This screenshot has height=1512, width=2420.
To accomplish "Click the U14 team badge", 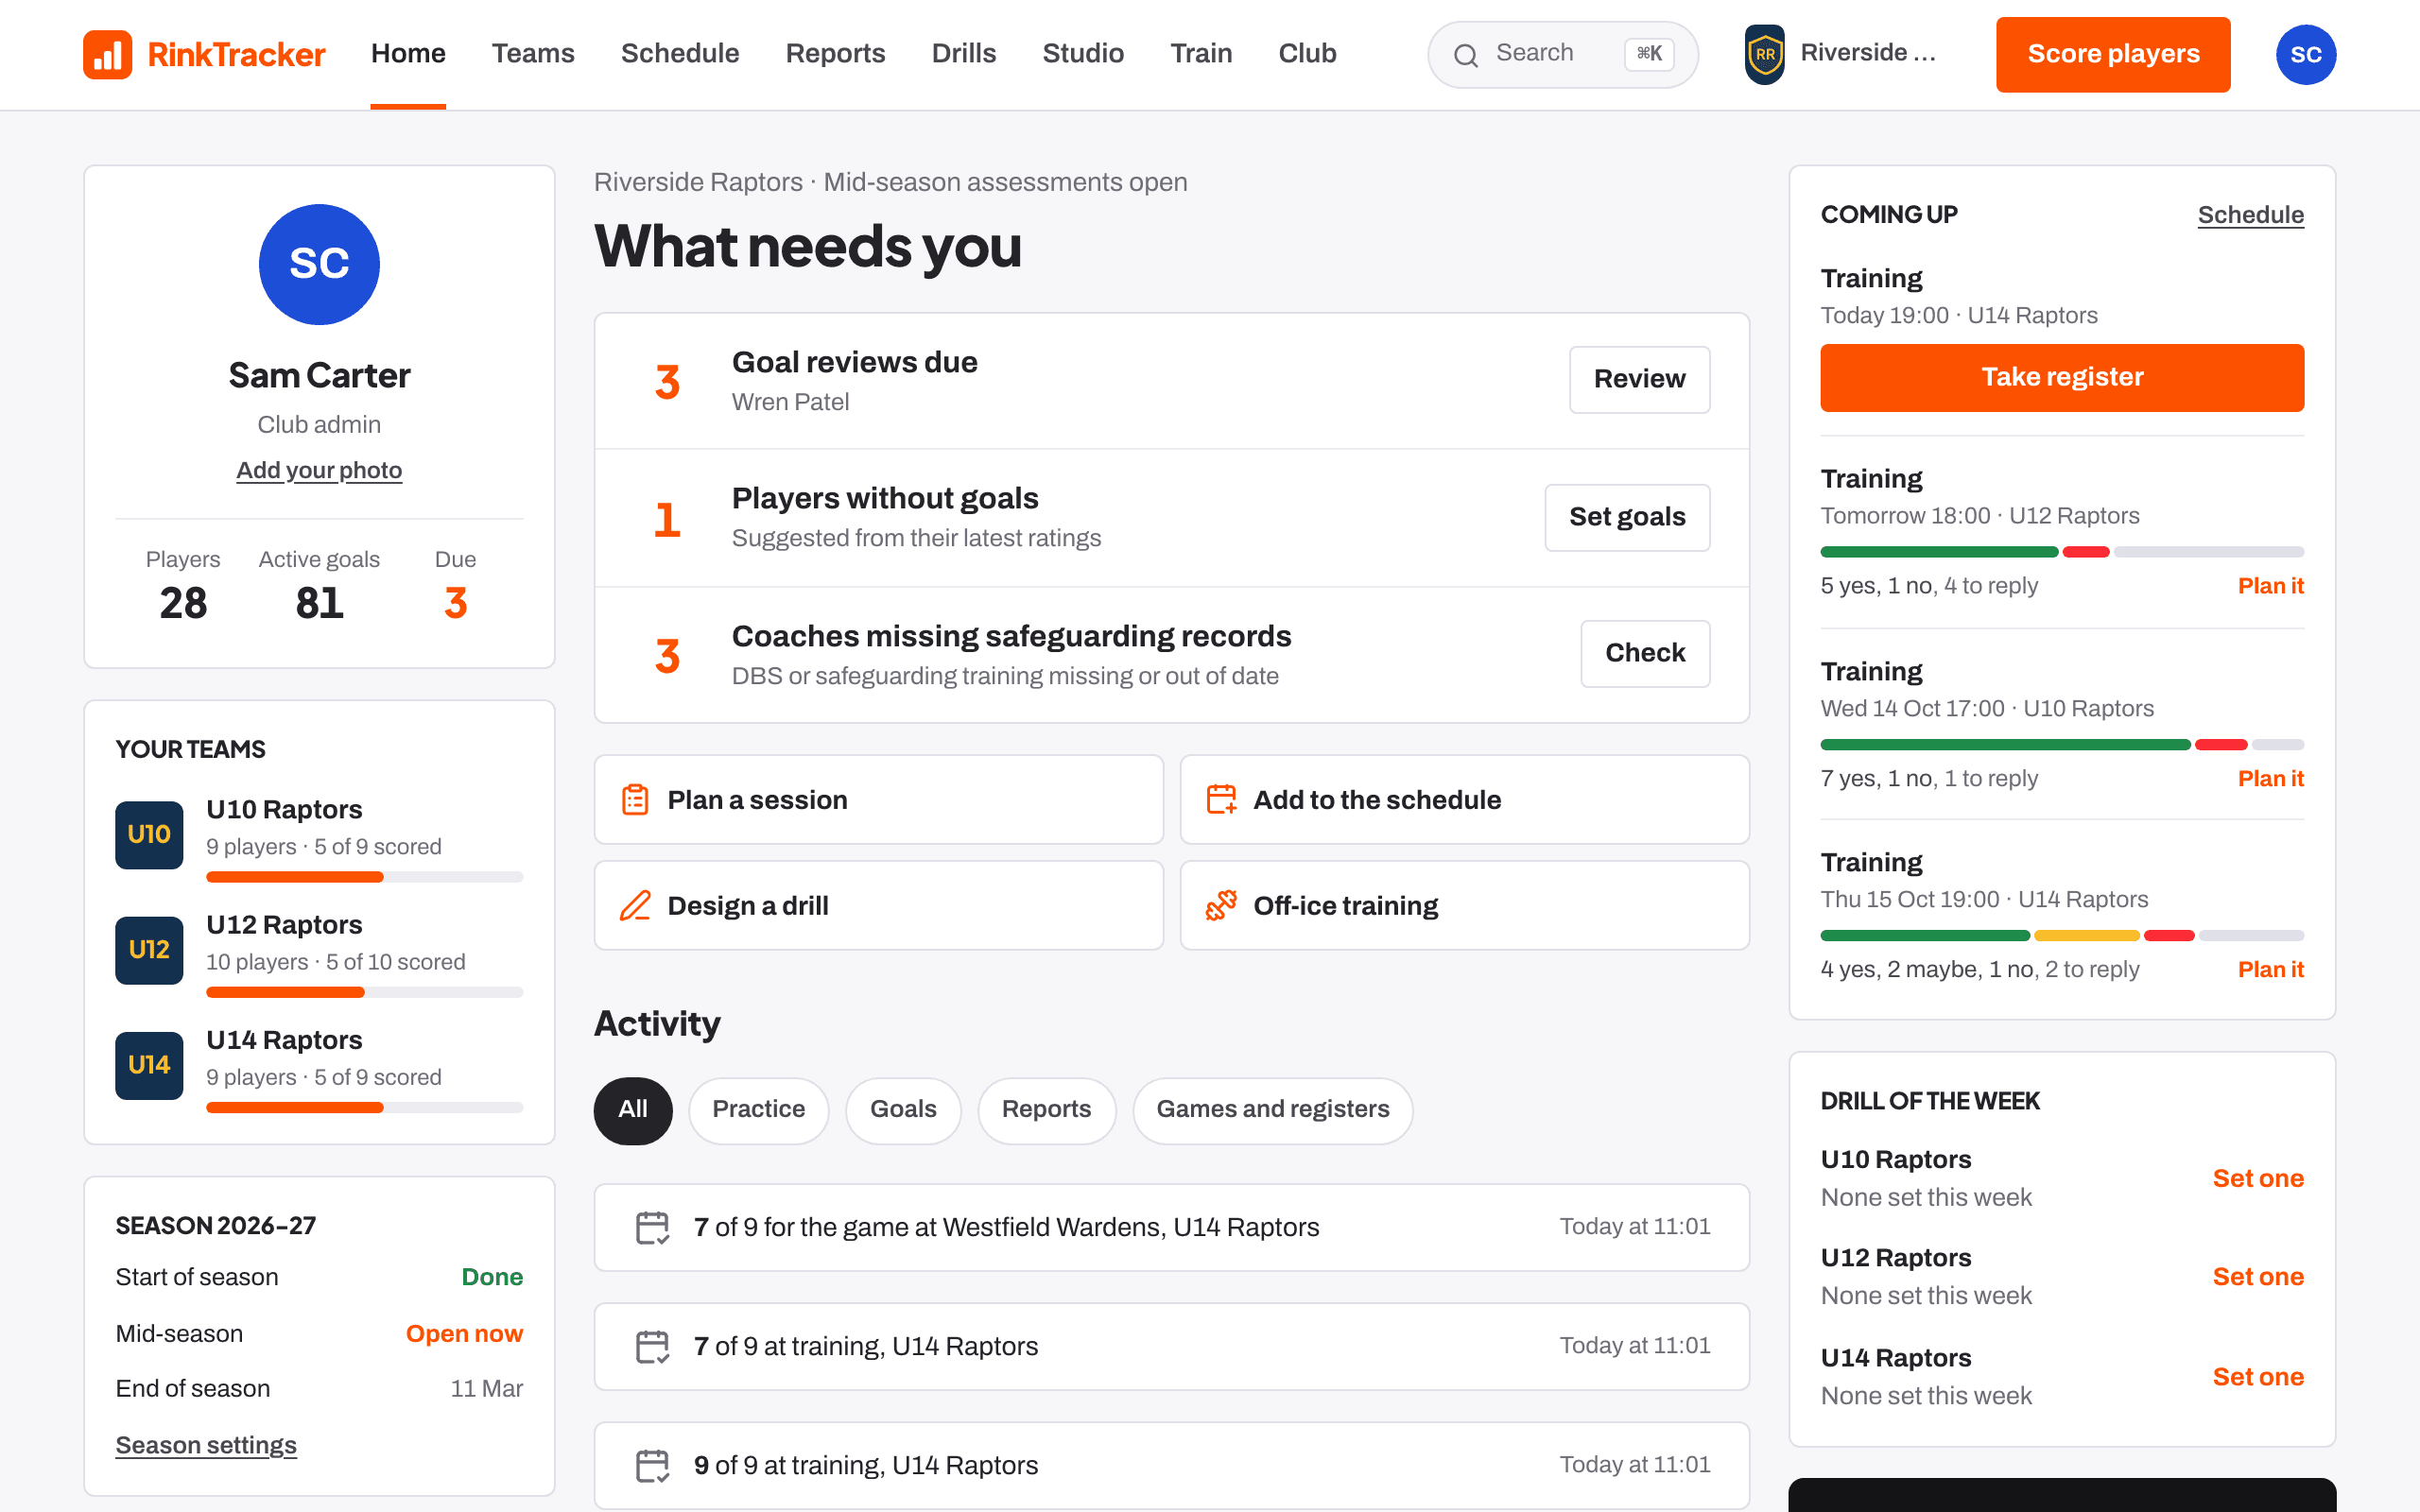I will [149, 1065].
